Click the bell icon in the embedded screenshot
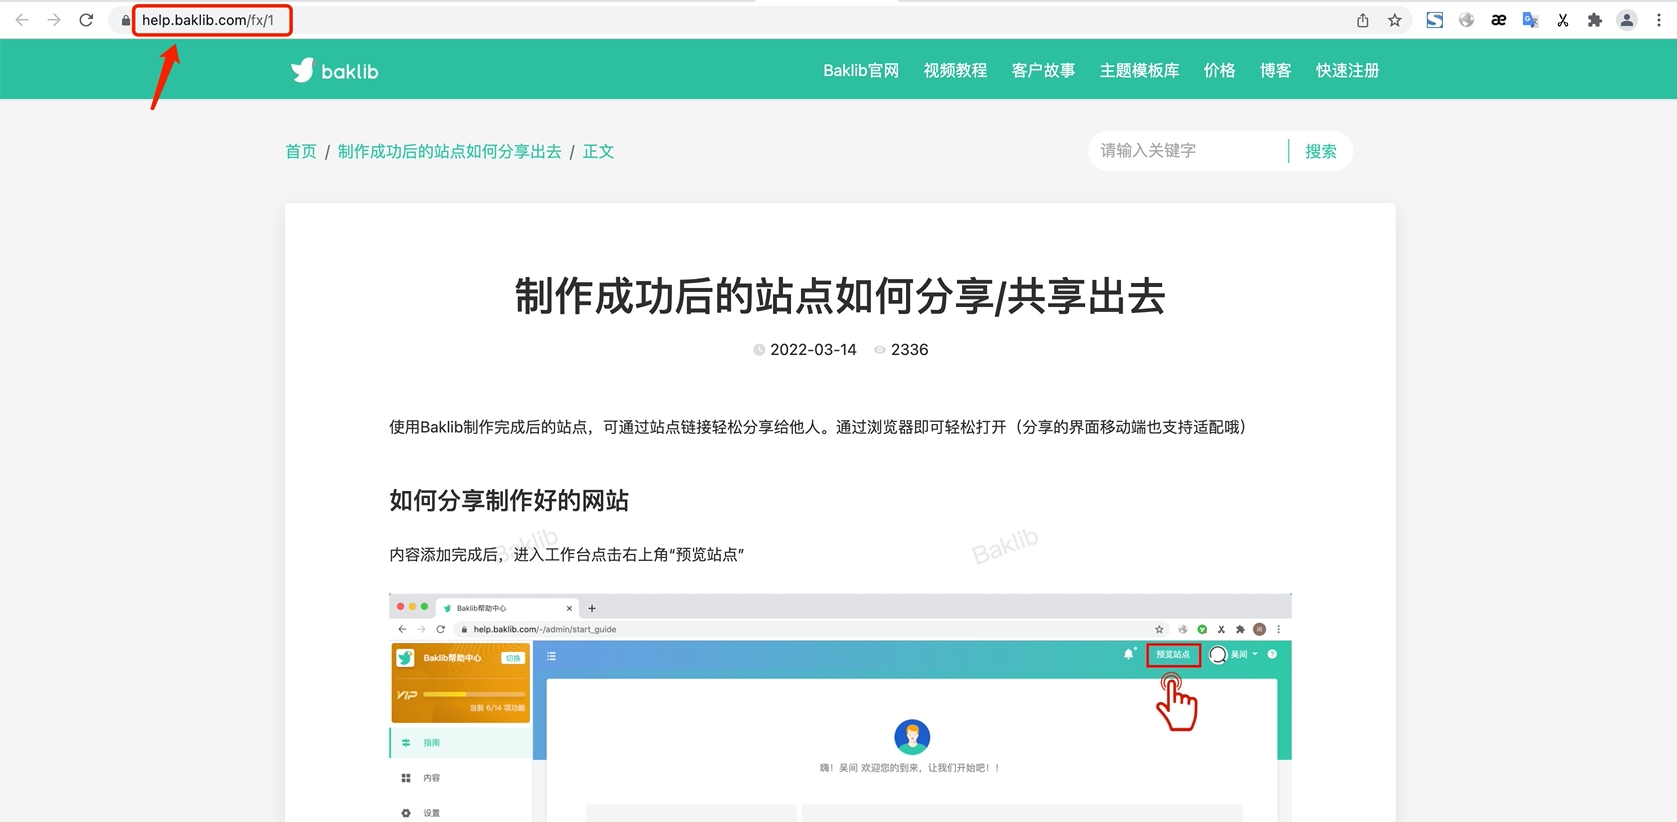The width and height of the screenshot is (1677, 822). point(1129,654)
